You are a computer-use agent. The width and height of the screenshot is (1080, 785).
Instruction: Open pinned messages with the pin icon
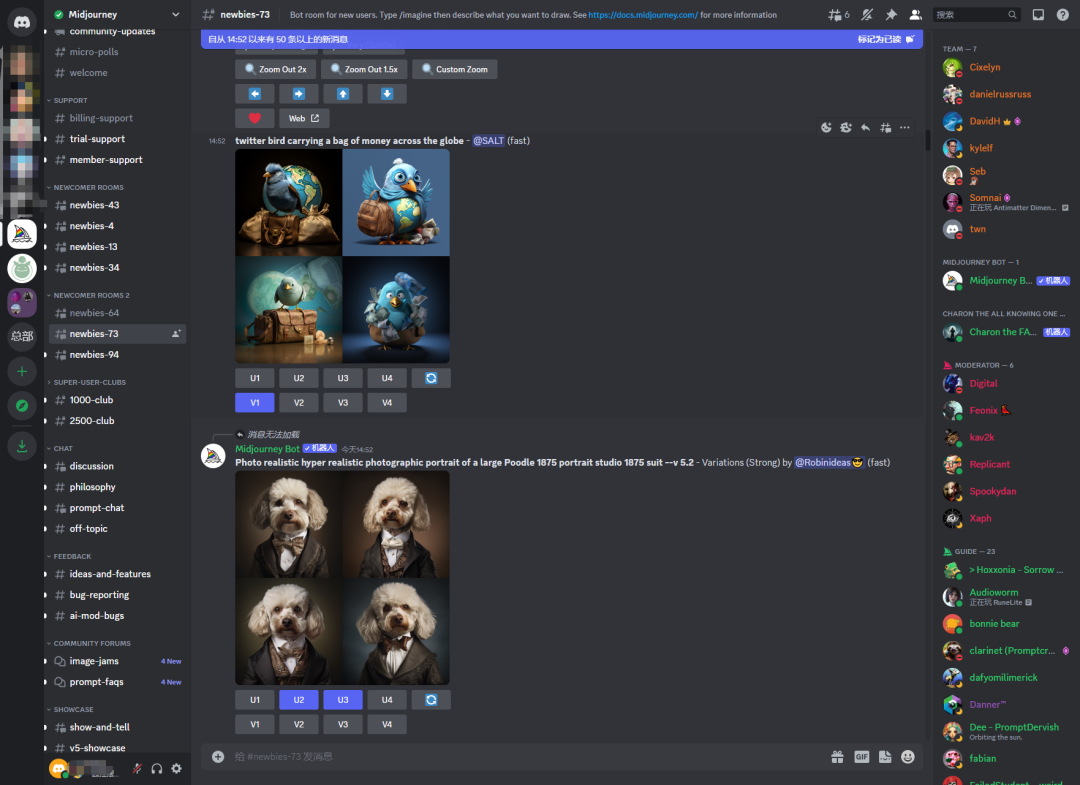tap(891, 15)
